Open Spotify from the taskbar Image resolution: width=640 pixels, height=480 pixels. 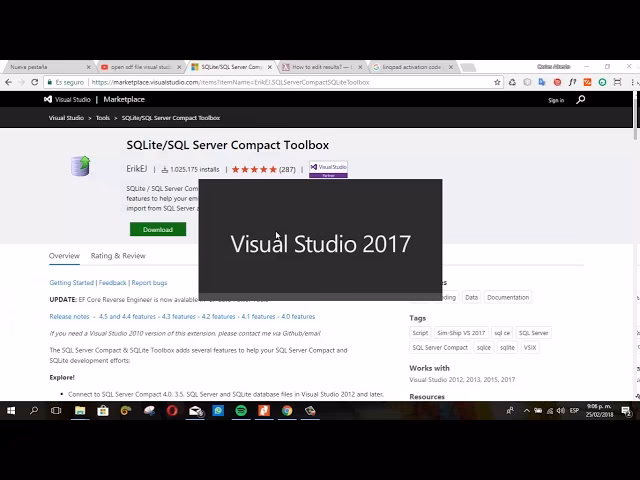pyautogui.click(x=241, y=411)
